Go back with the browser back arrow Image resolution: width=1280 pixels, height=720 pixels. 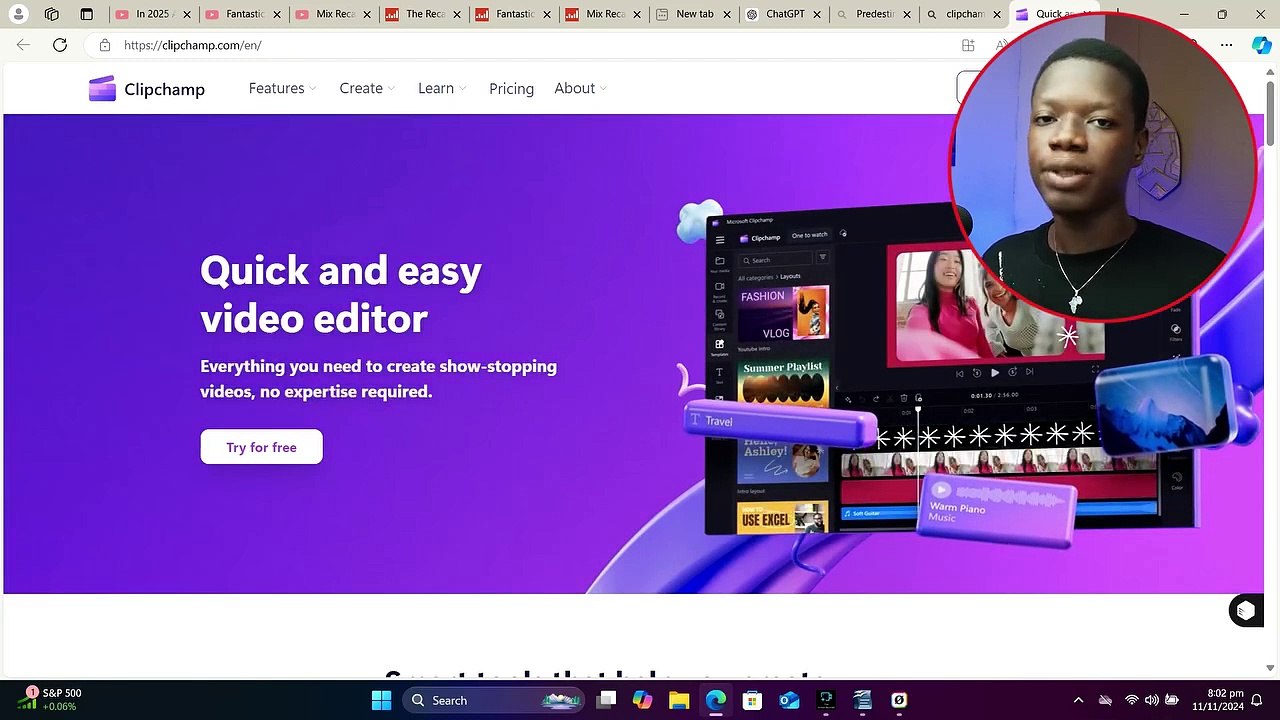tap(23, 45)
